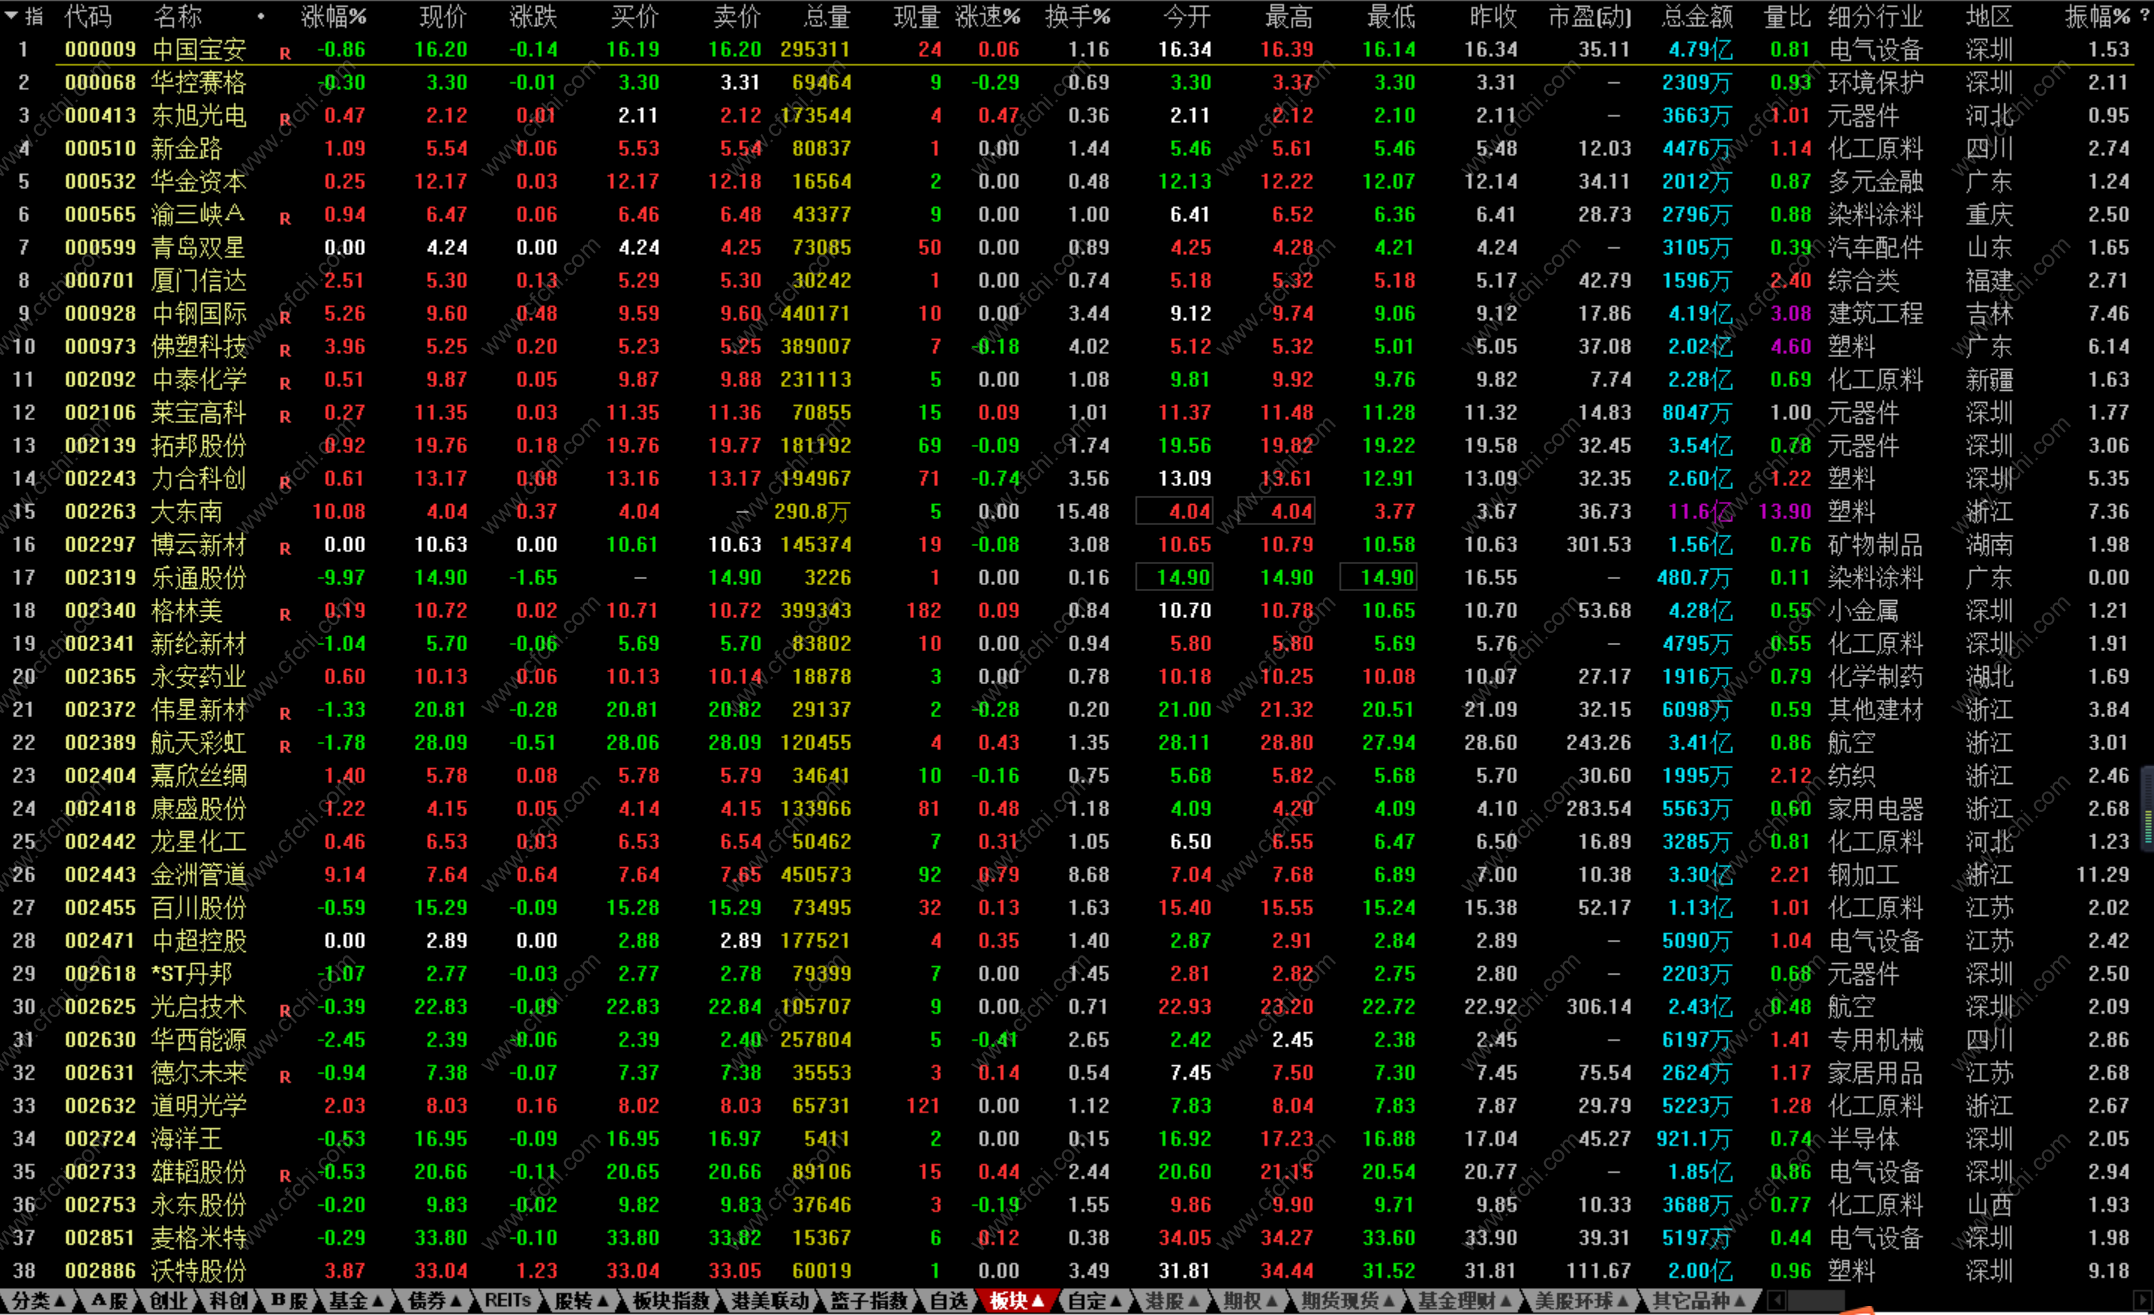Sort by the 涨幅% column header

pyautogui.click(x=333, y=17)
